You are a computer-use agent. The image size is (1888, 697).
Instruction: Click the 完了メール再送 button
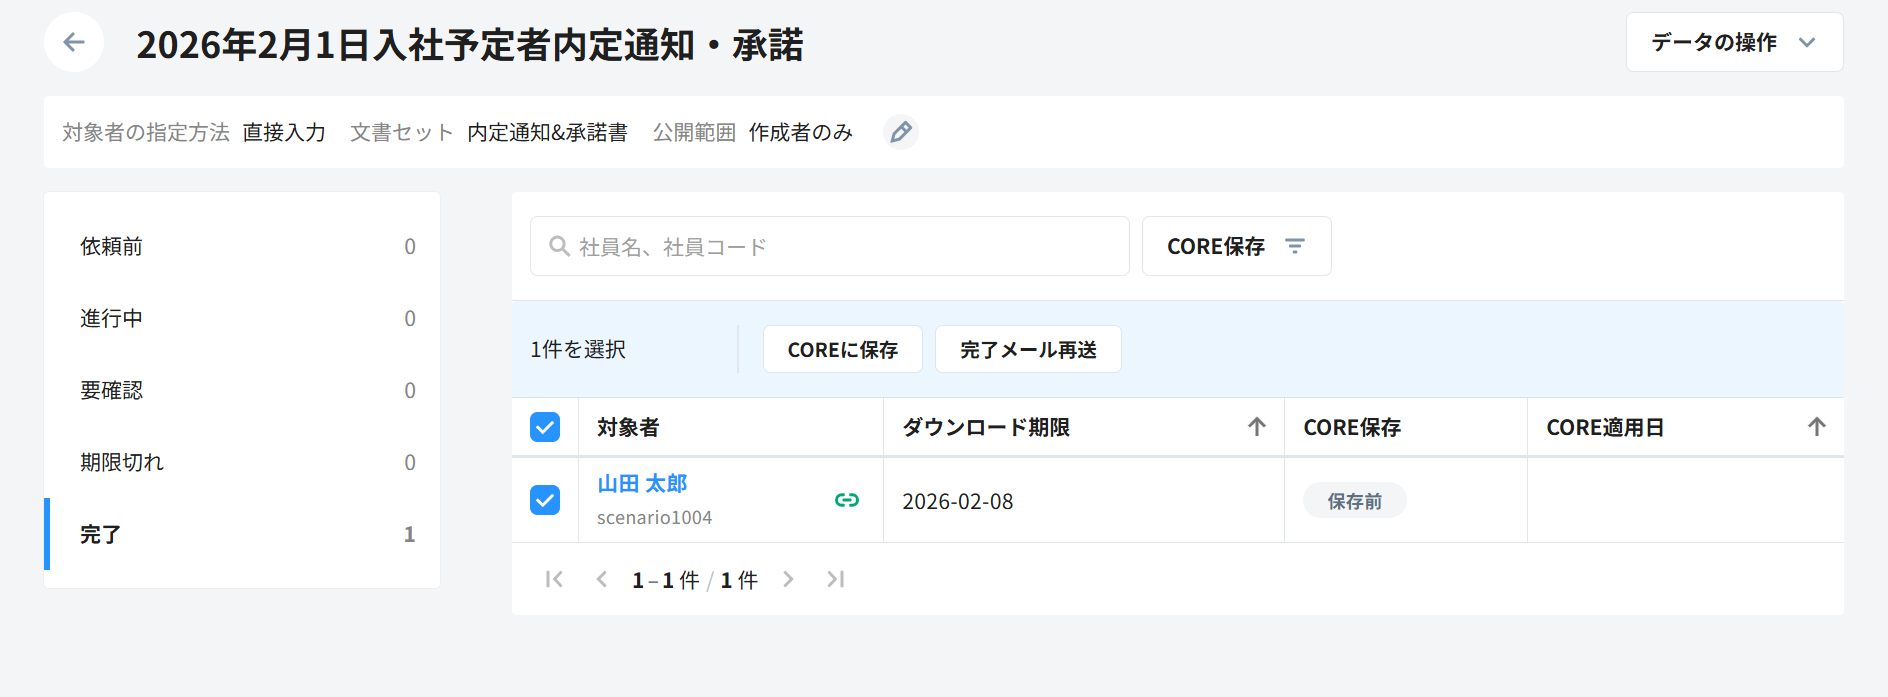1027,349
